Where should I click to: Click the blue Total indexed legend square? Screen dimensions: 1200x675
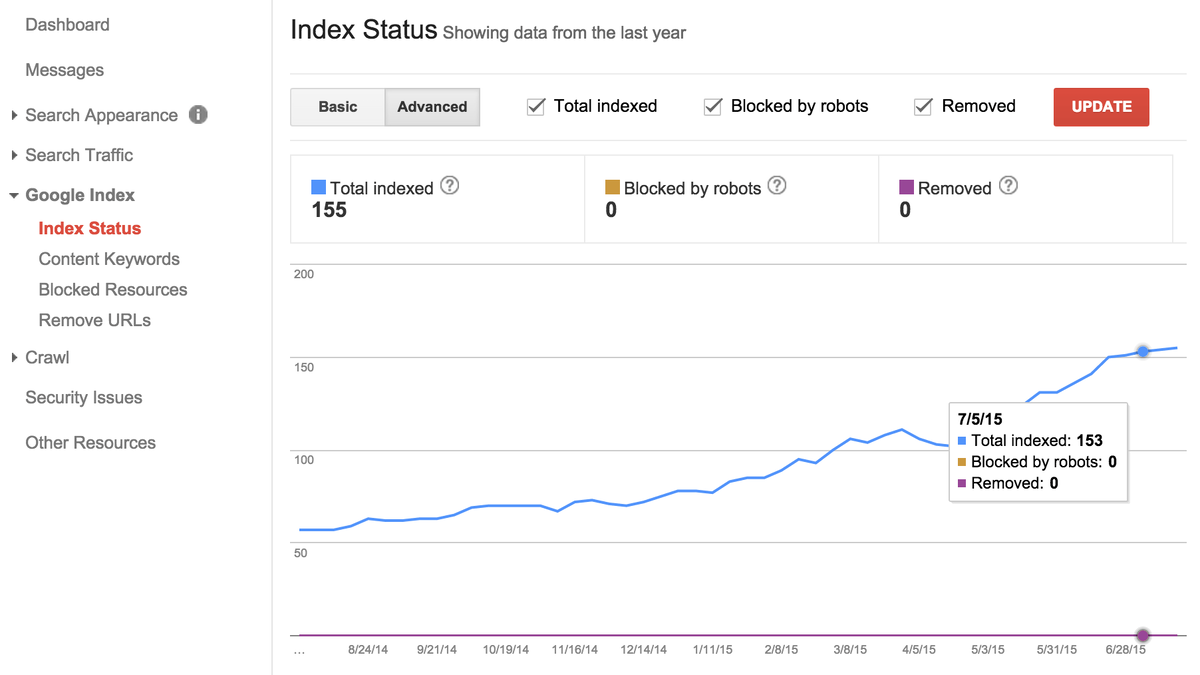319,187
